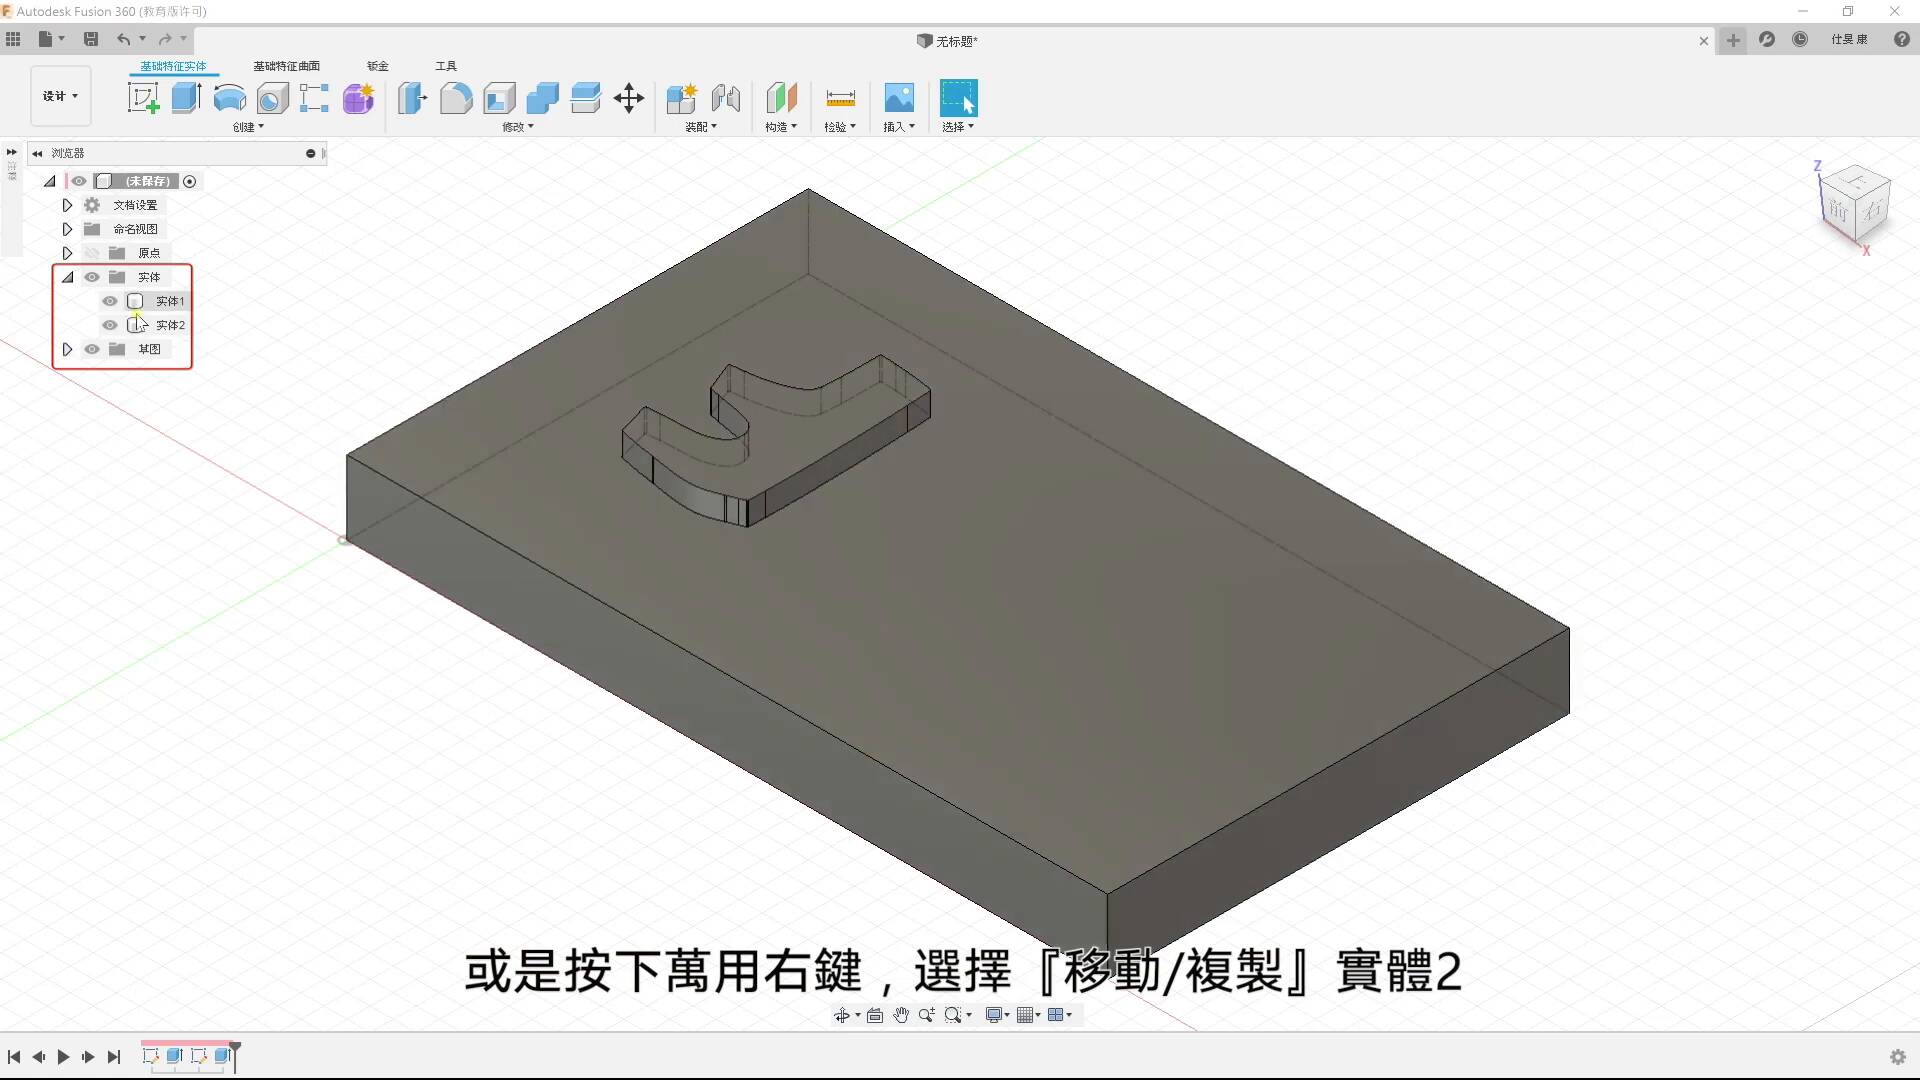
Task: Create a new design tab with plus
Action: click(1733, 40)
